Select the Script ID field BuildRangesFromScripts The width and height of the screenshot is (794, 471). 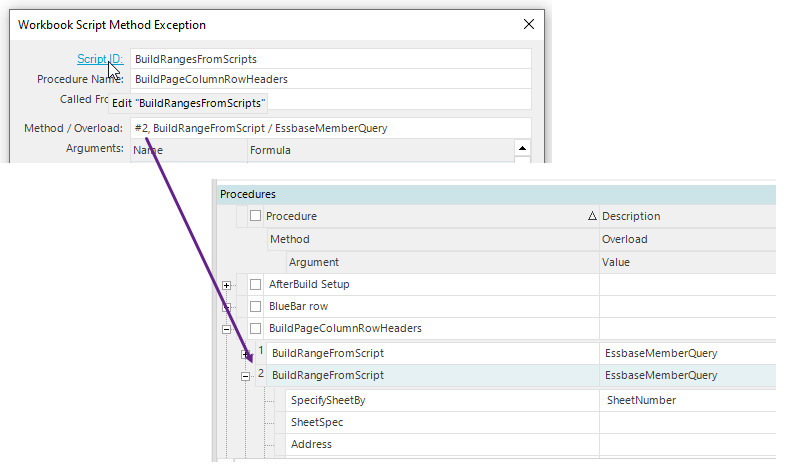(331, 59)
